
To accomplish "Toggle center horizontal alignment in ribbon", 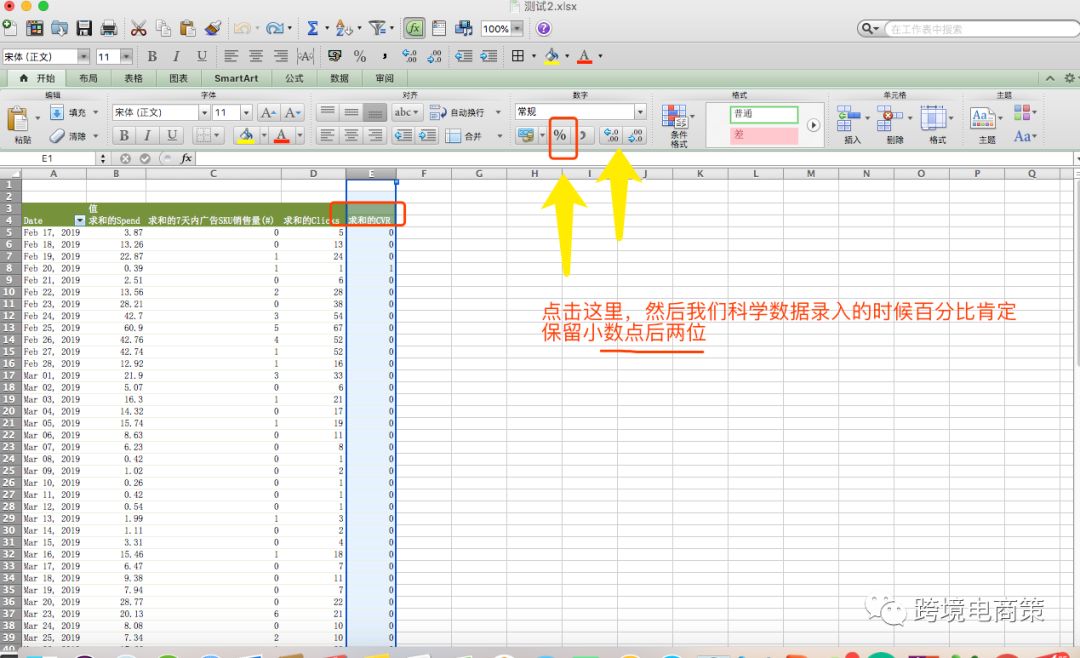I will [x=351, y=136].
